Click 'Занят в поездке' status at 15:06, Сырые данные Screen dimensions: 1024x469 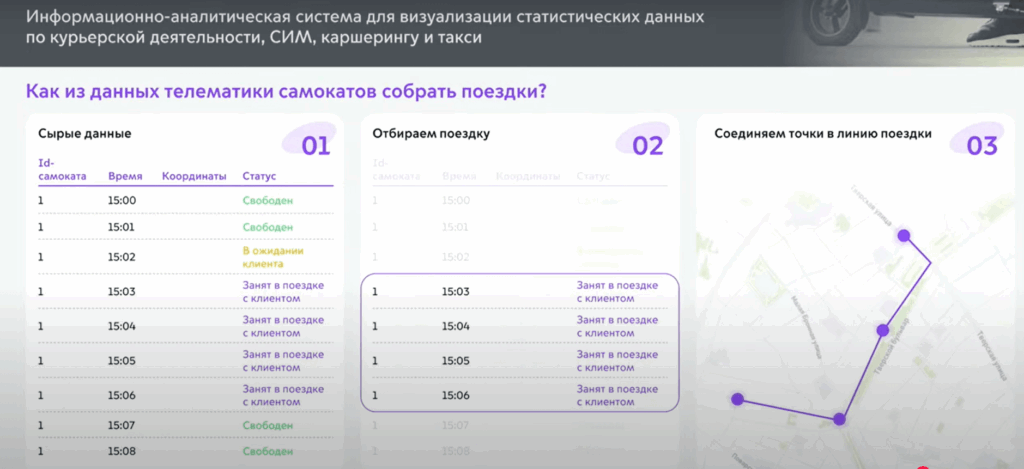(x=283, y=395)
